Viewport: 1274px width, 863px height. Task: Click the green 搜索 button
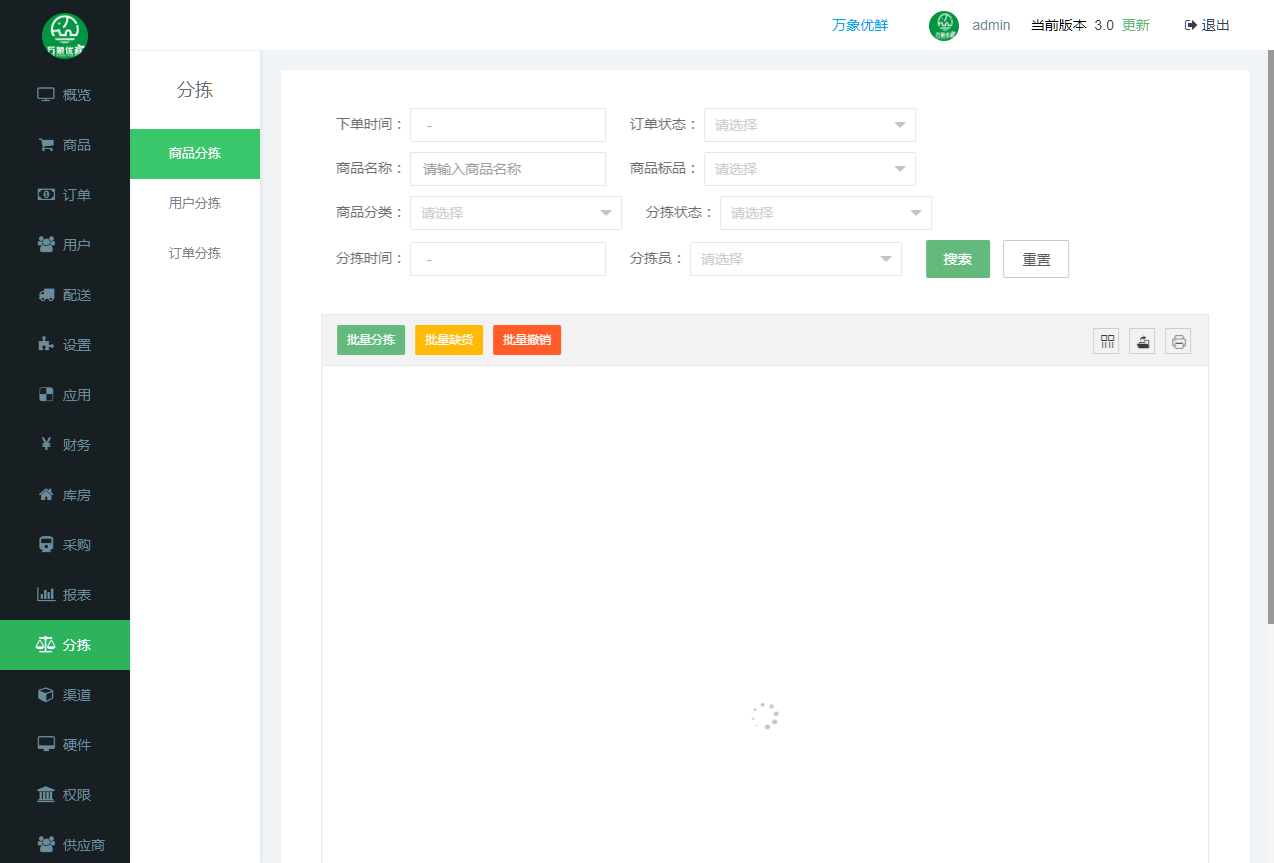click(958, 259)
